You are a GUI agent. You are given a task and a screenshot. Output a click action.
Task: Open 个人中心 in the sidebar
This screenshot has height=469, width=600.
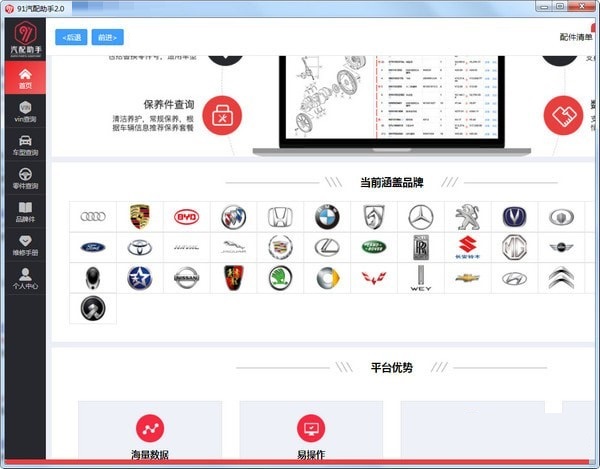pos(25,278)
